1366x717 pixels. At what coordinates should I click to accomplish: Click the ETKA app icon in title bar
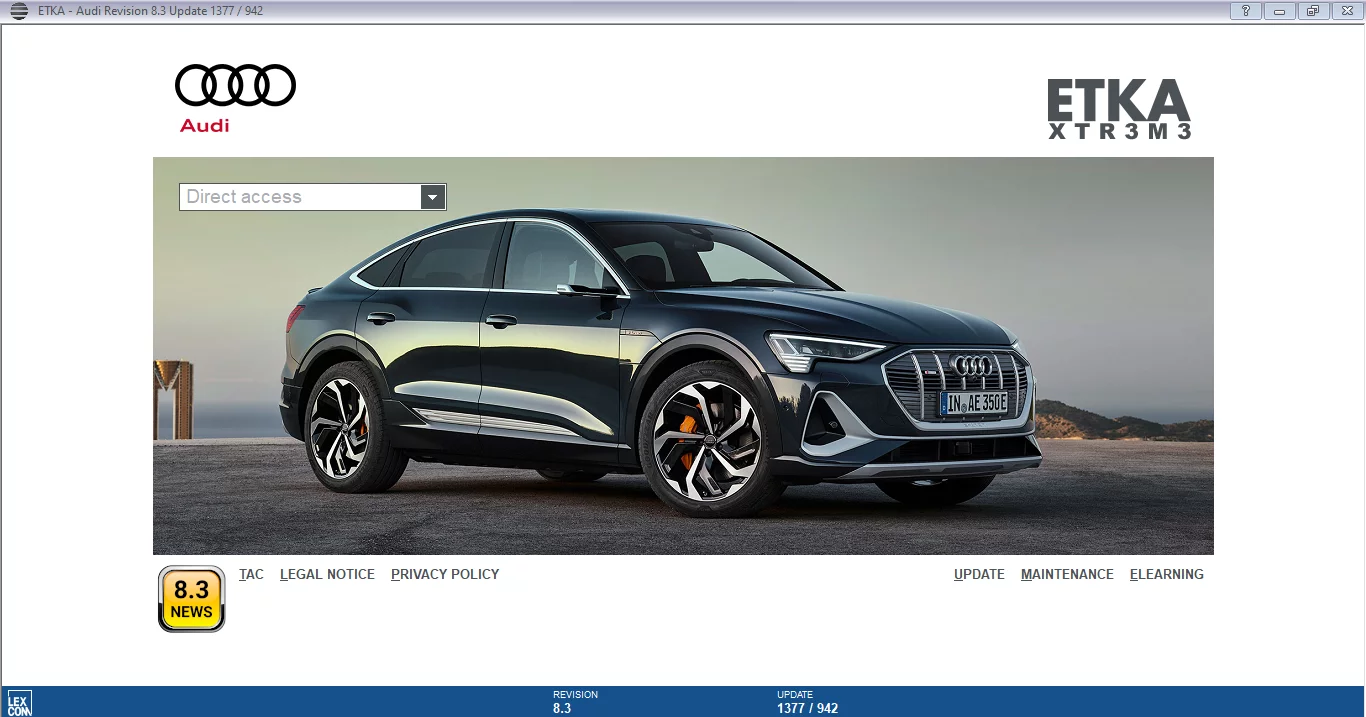pyautogui.click(x=19, y=11)
